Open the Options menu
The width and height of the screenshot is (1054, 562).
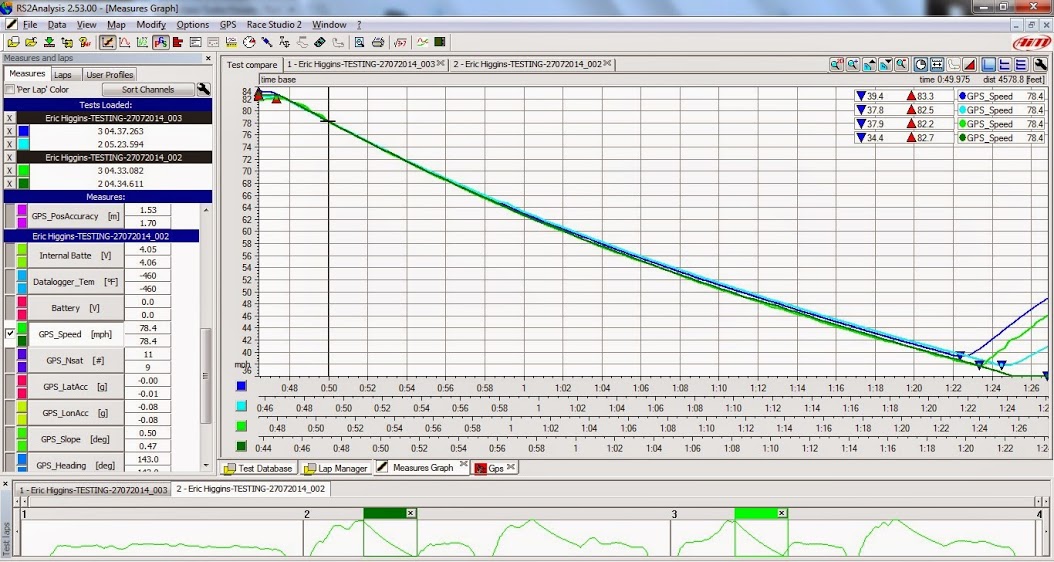pyautogui.click(x=193, y=24)
